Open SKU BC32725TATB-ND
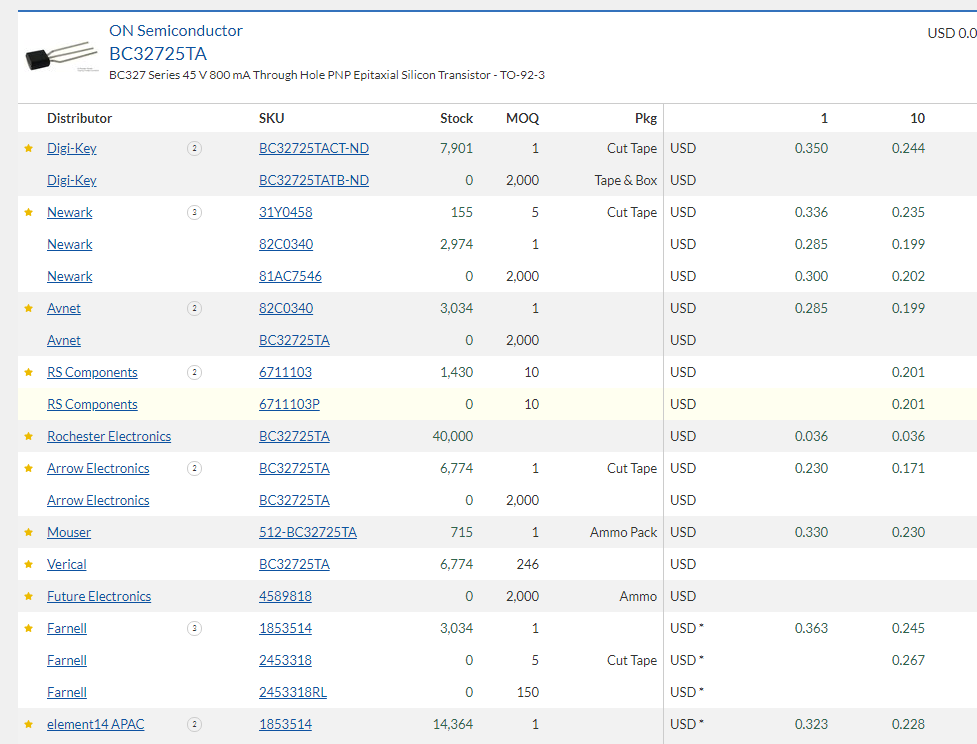 click(x=314, y=180)
